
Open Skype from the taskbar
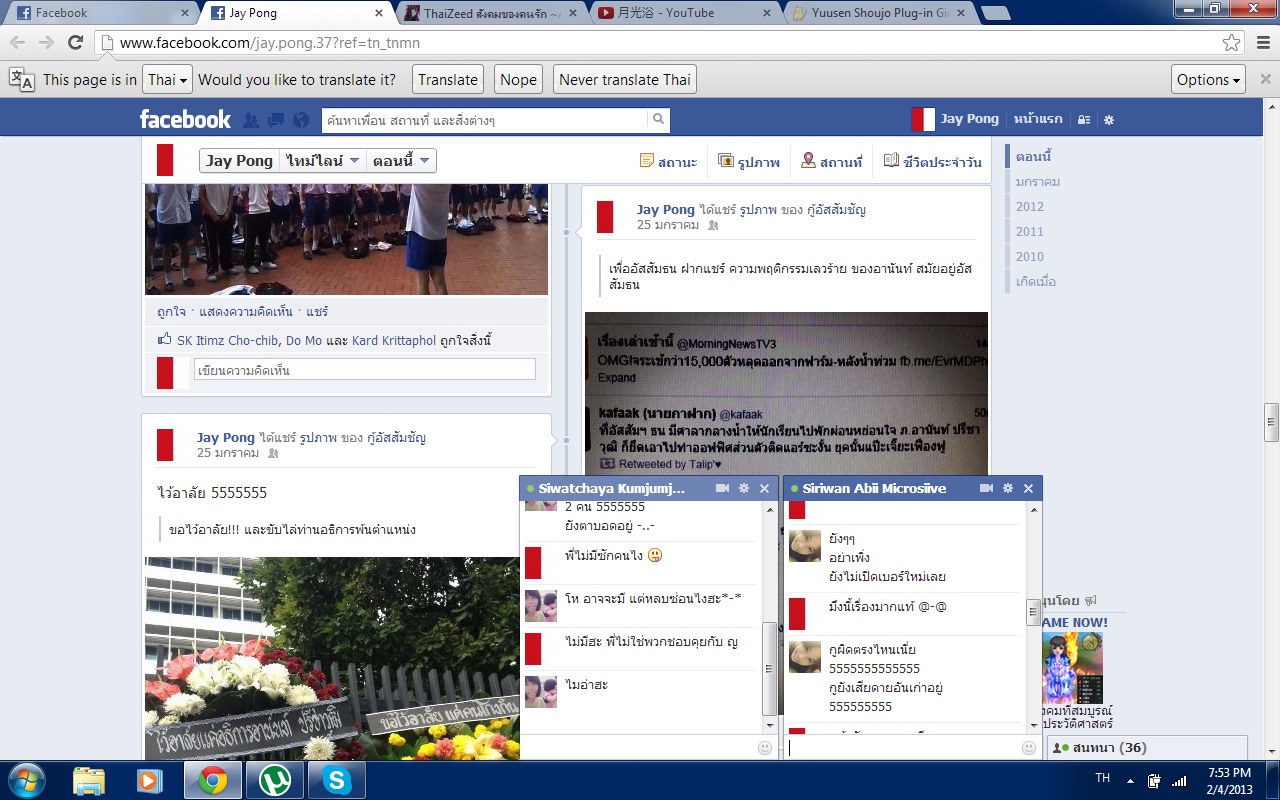pyautogui.click(x=336, y=780)
